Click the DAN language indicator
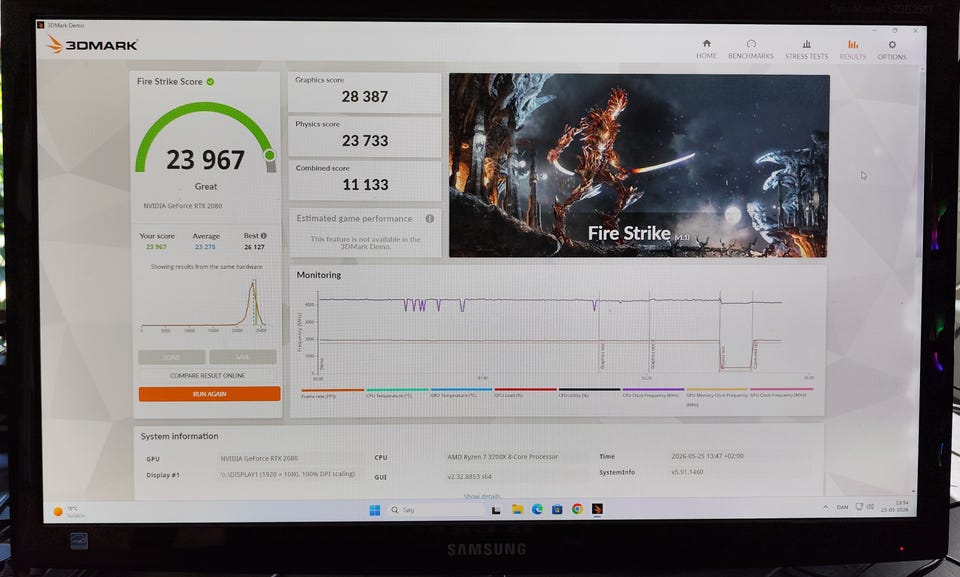The height and width of the screenshot is (577, 960). [x=842, y=507]
